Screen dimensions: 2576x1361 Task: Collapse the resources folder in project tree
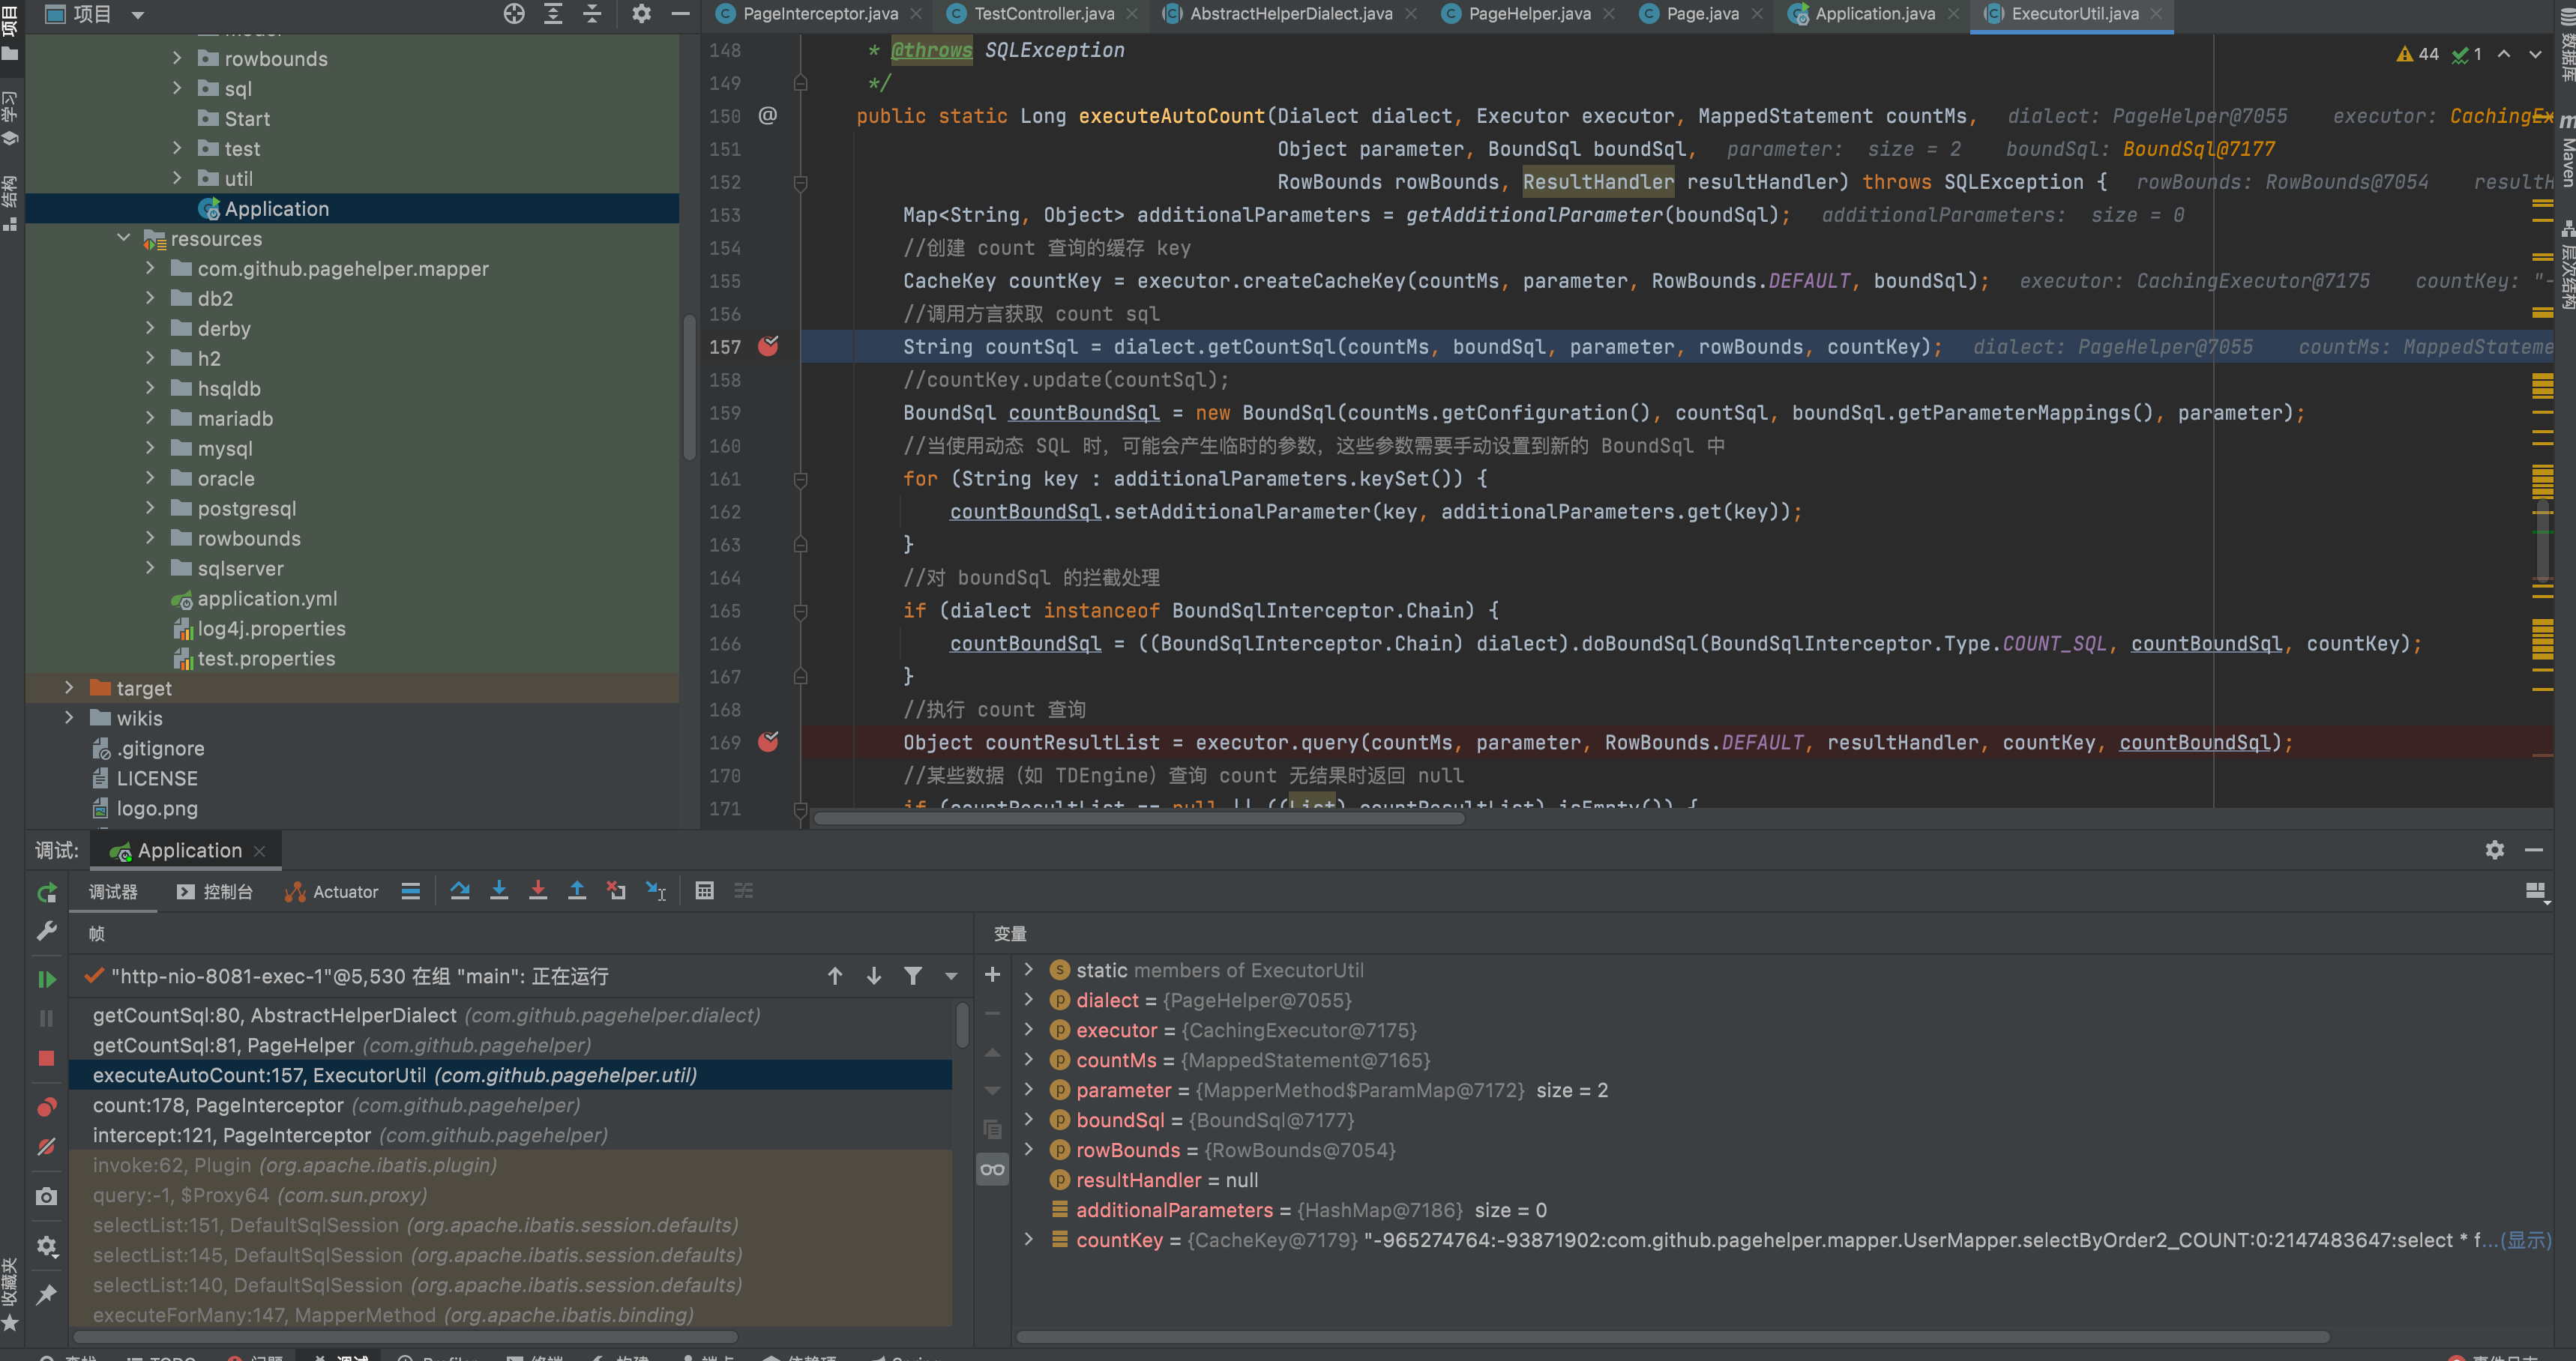pyautogui.click(x=124, y=238)
